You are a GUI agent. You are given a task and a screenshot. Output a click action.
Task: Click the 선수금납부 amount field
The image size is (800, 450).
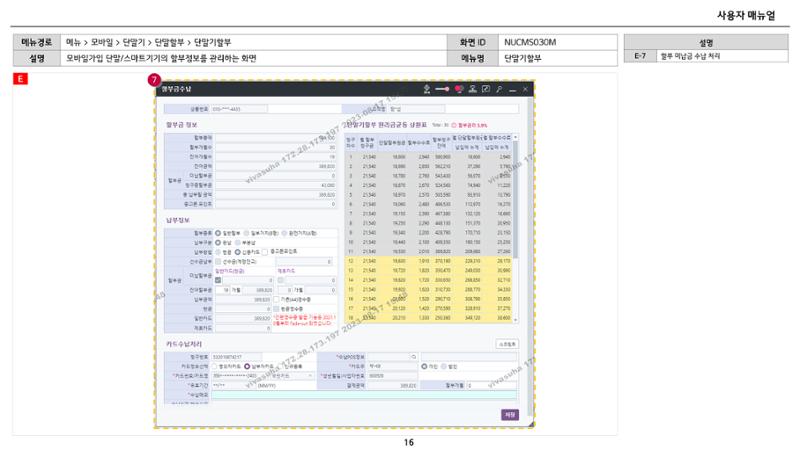(x=305, y=262)
